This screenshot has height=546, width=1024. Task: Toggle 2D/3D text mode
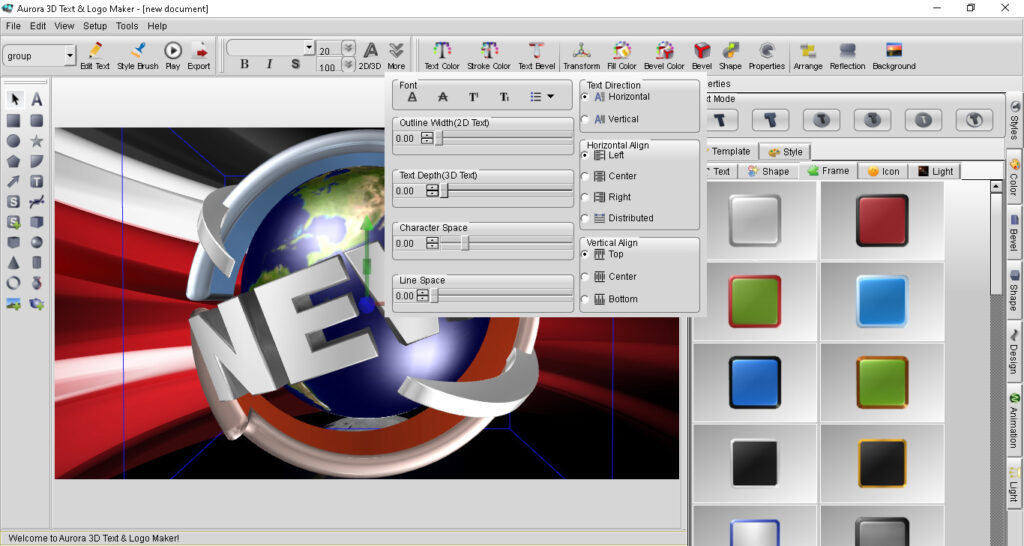(370, 56)
